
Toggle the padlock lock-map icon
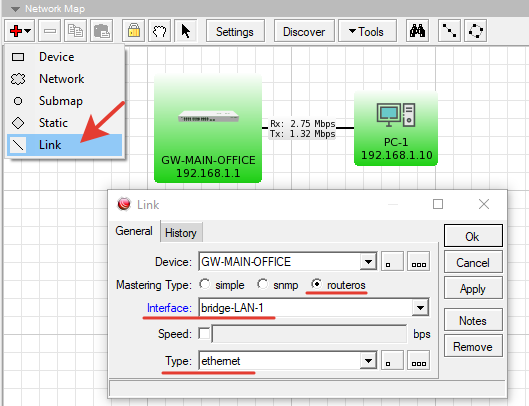(x=134, y=31)
